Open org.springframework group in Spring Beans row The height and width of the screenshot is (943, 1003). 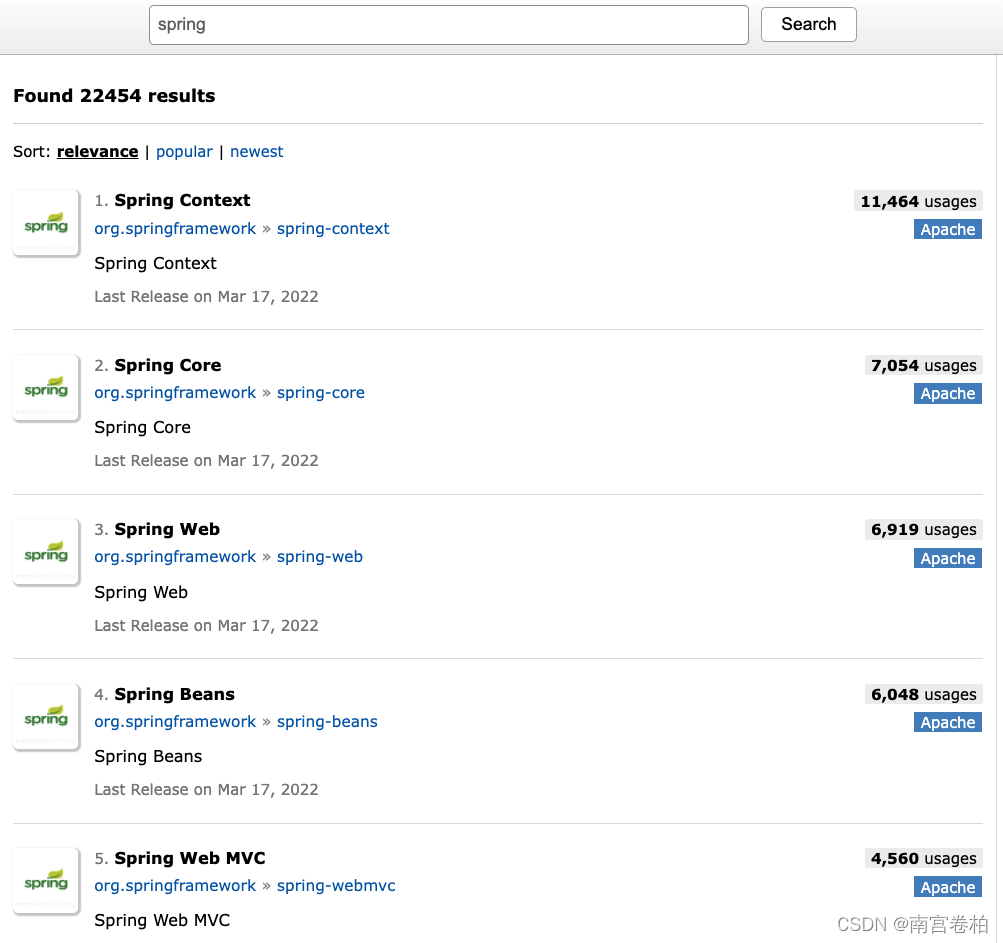tap(175, 722)
